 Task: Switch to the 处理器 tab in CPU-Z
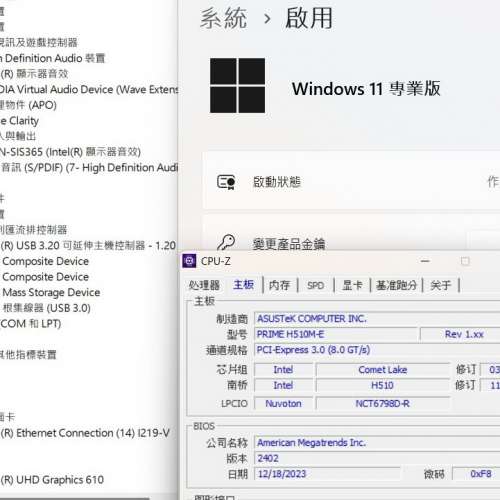[204, 285]
